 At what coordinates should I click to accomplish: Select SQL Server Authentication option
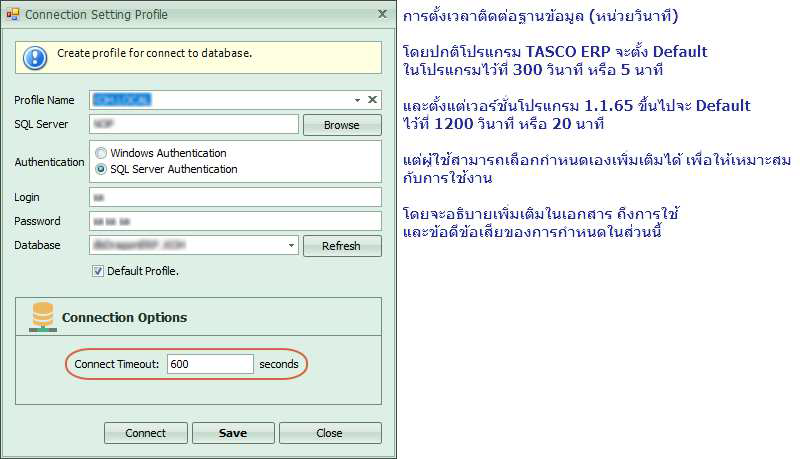point(101,169)
